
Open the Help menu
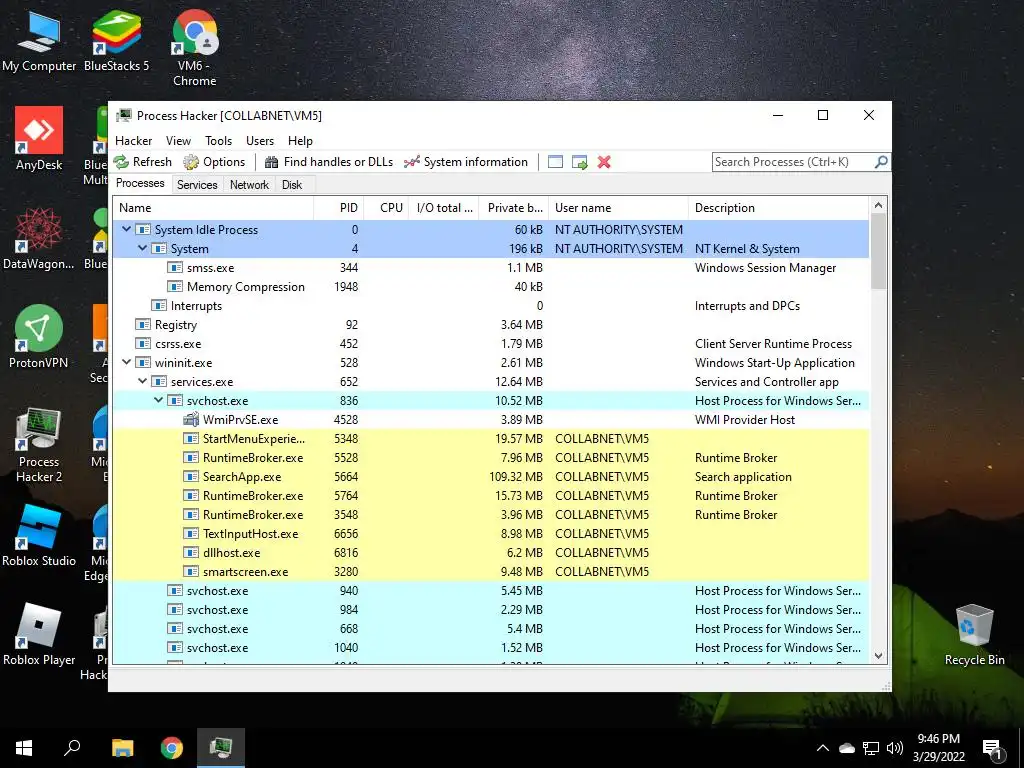tap(300, 140)
